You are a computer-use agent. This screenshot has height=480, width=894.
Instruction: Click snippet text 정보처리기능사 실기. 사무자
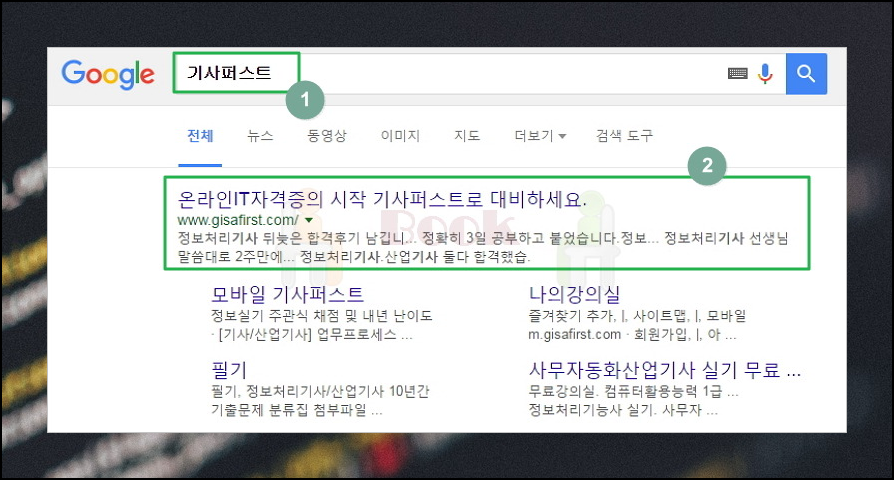tap(615, 410)
